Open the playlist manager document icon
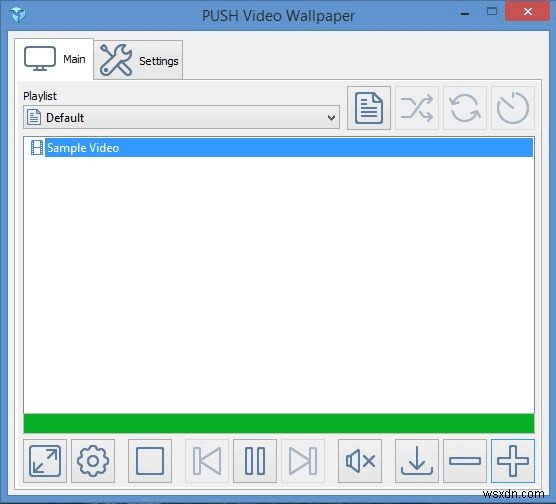This screenshot has height=504, width=556. point(369,108)
